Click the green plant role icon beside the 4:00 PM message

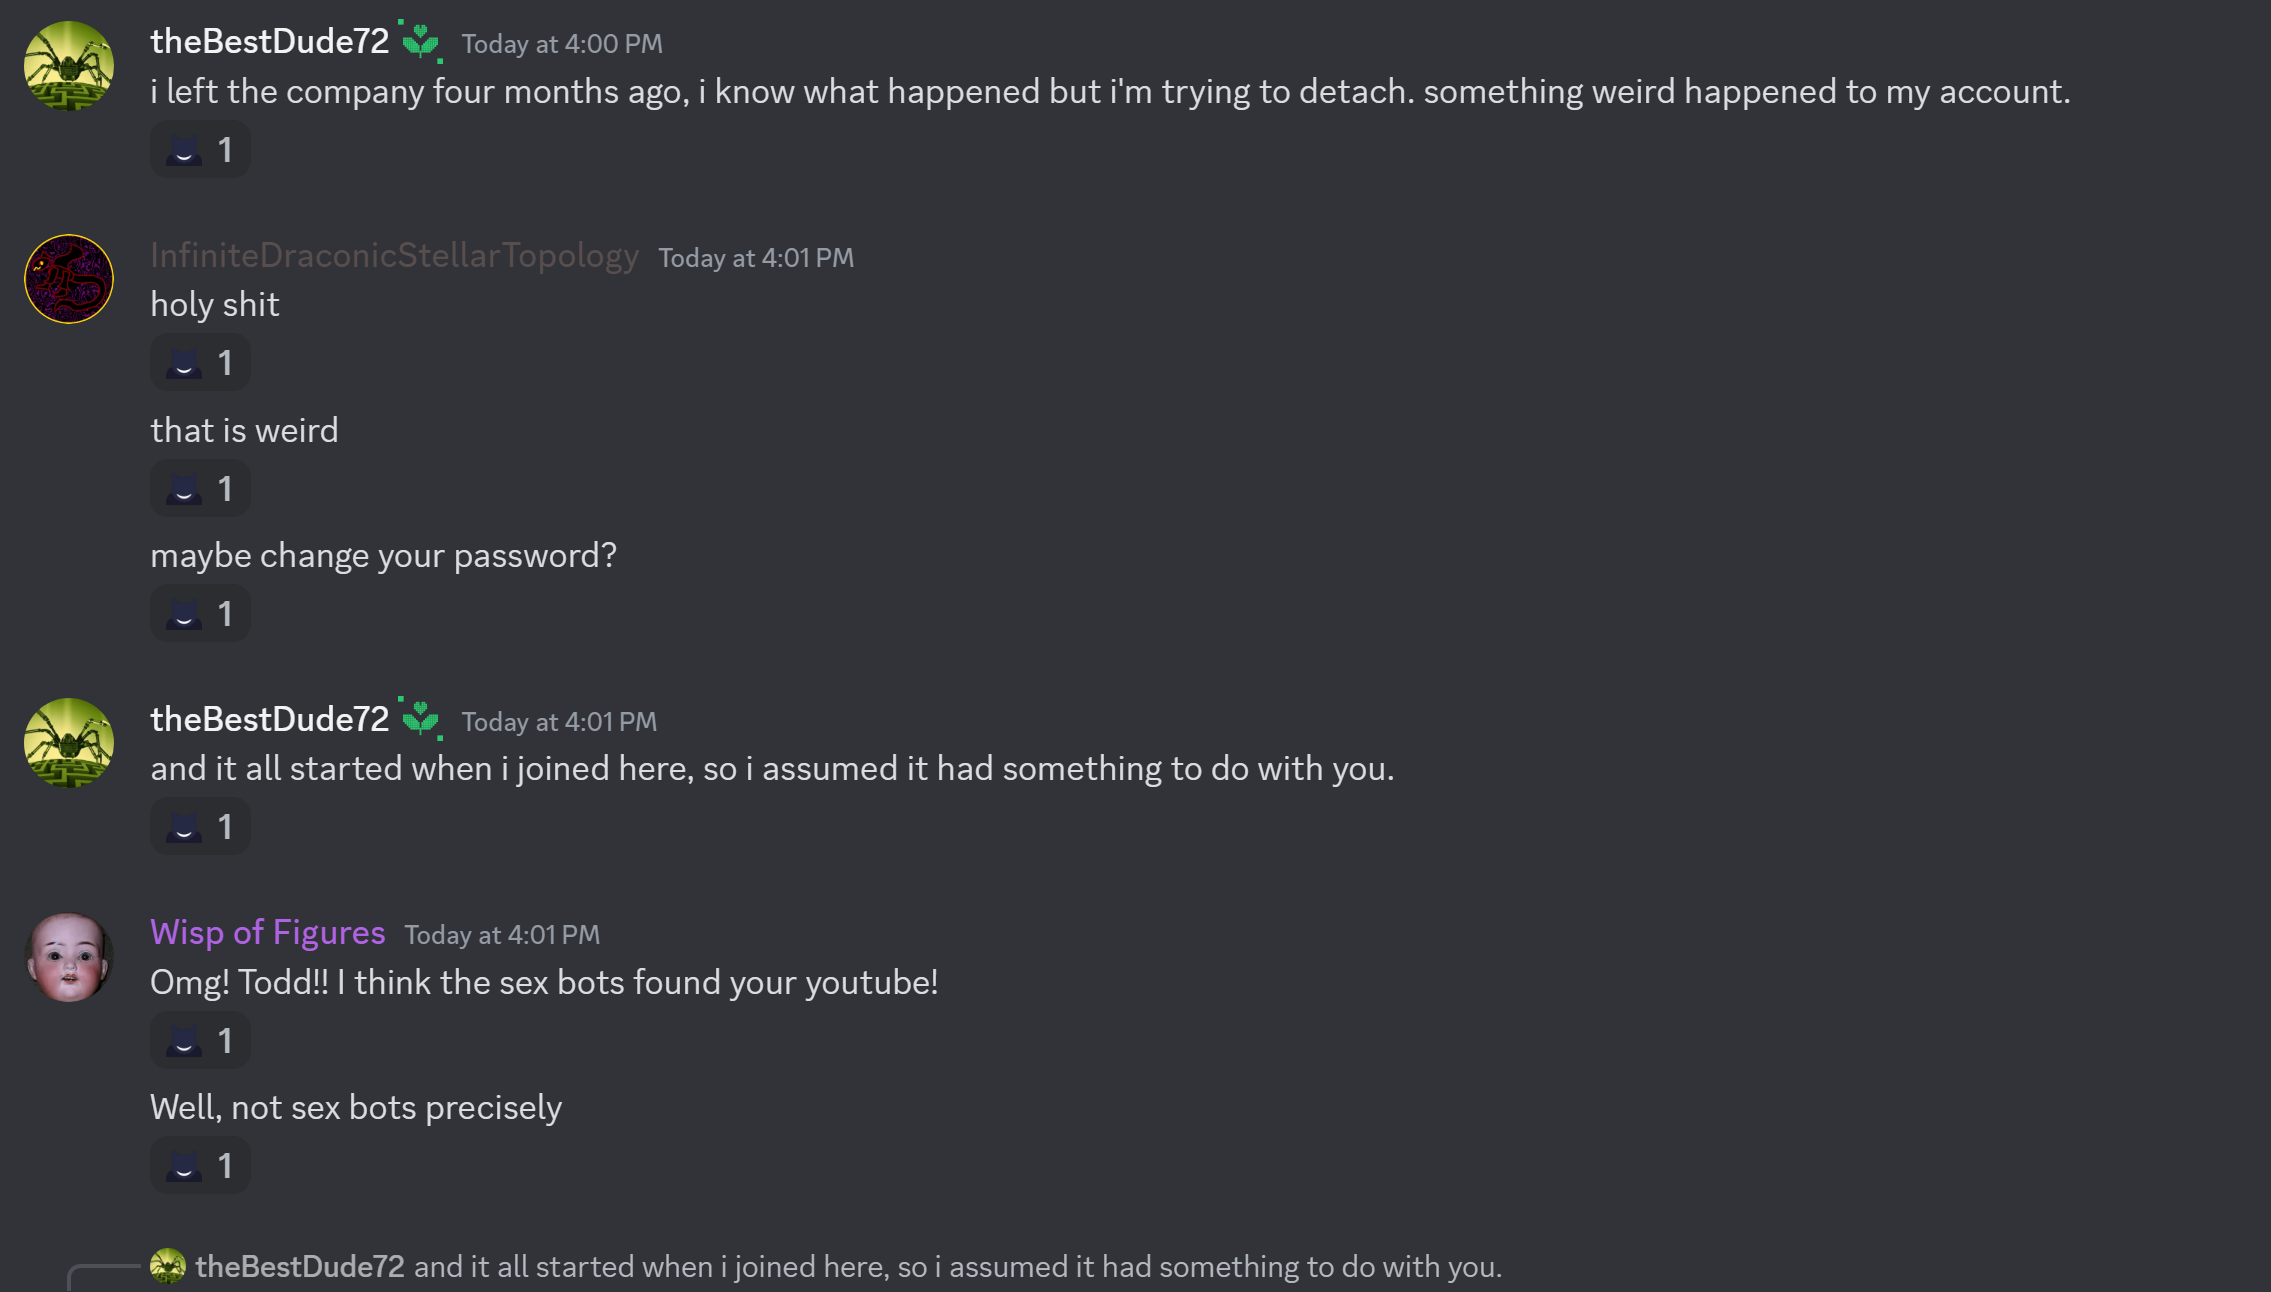click(x=421, y=42)
